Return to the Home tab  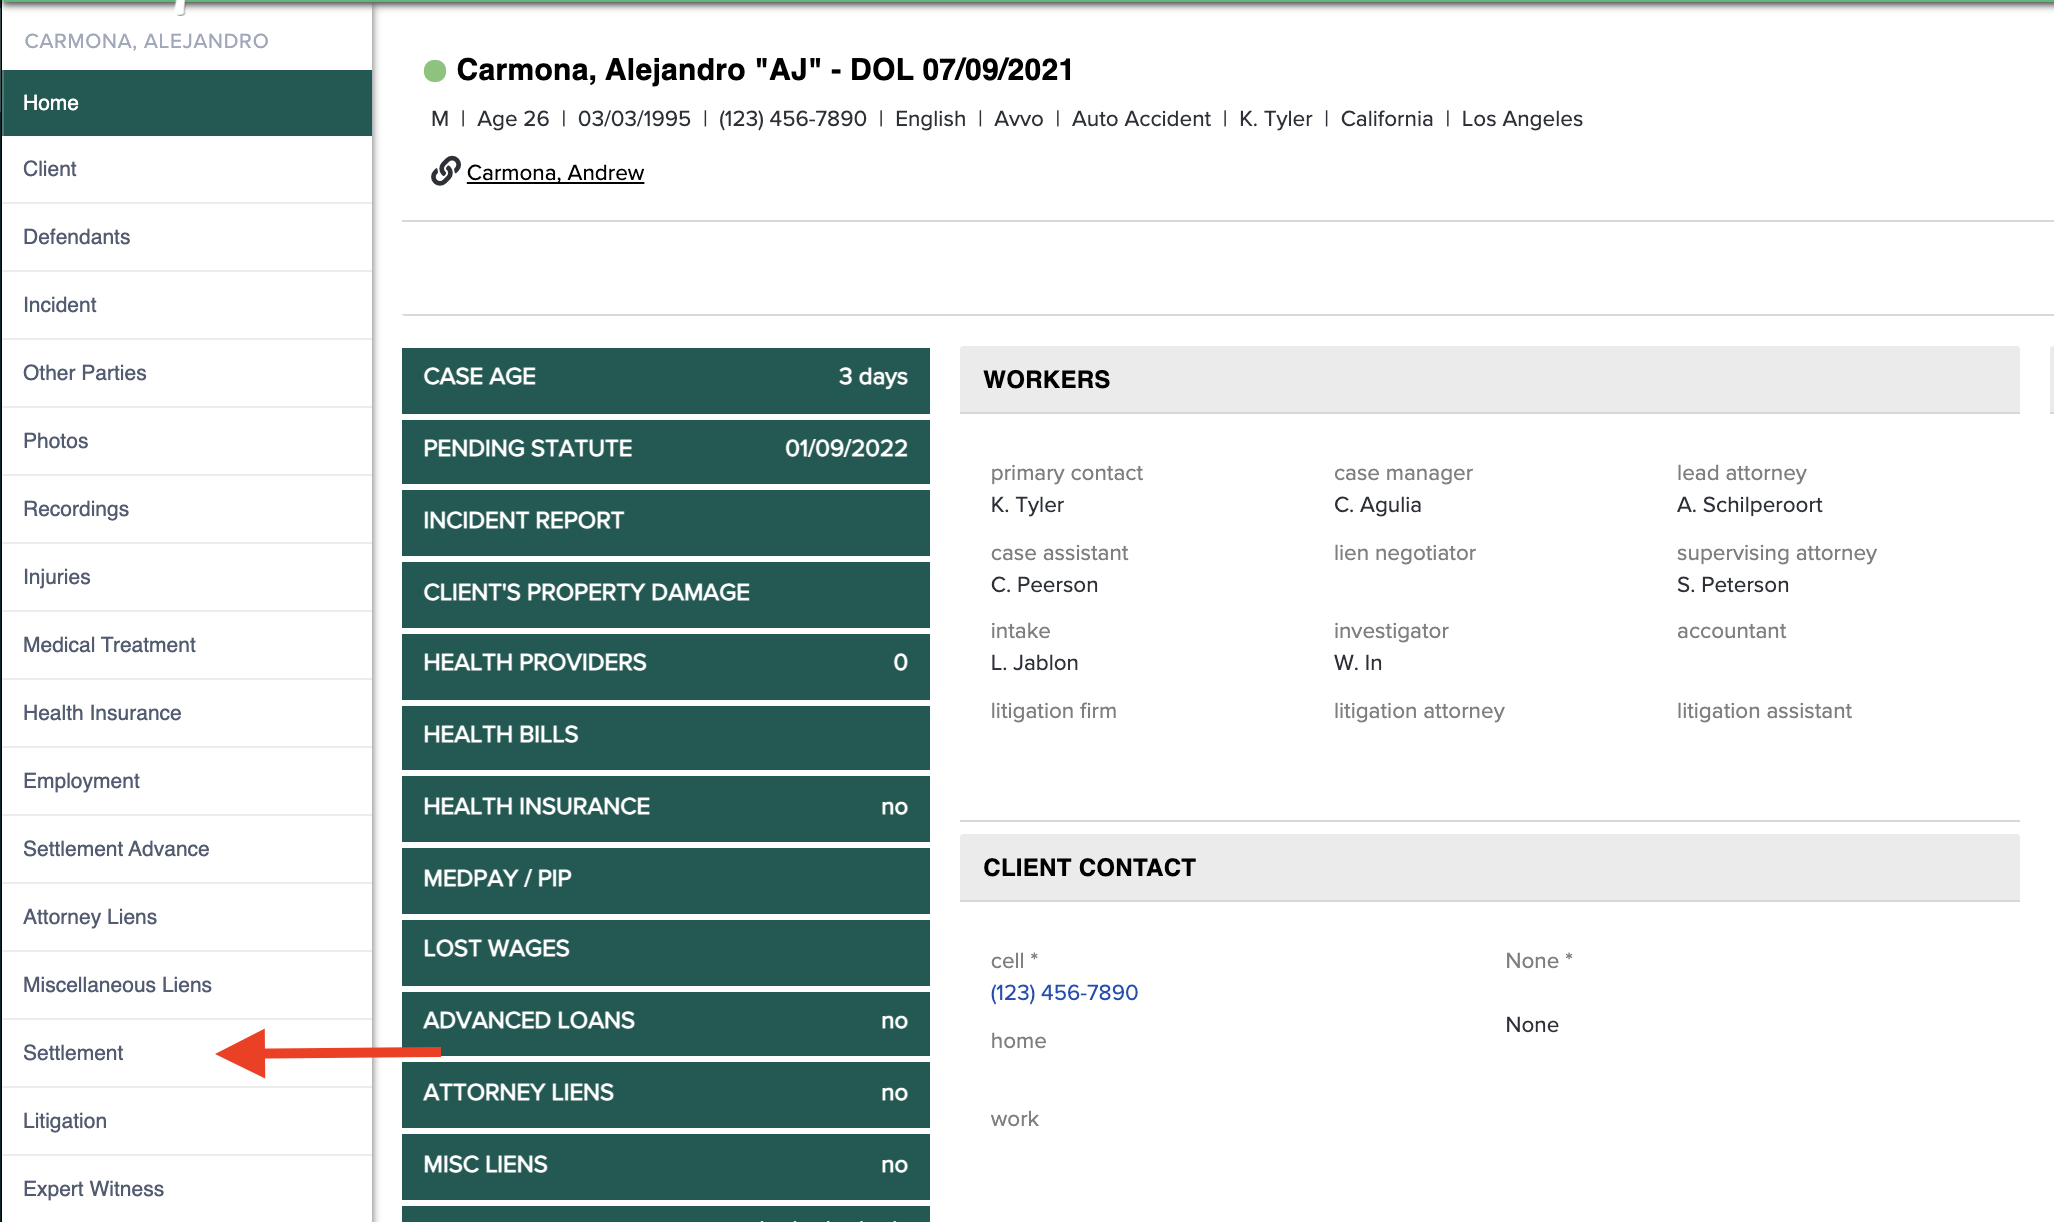point(51,102)
